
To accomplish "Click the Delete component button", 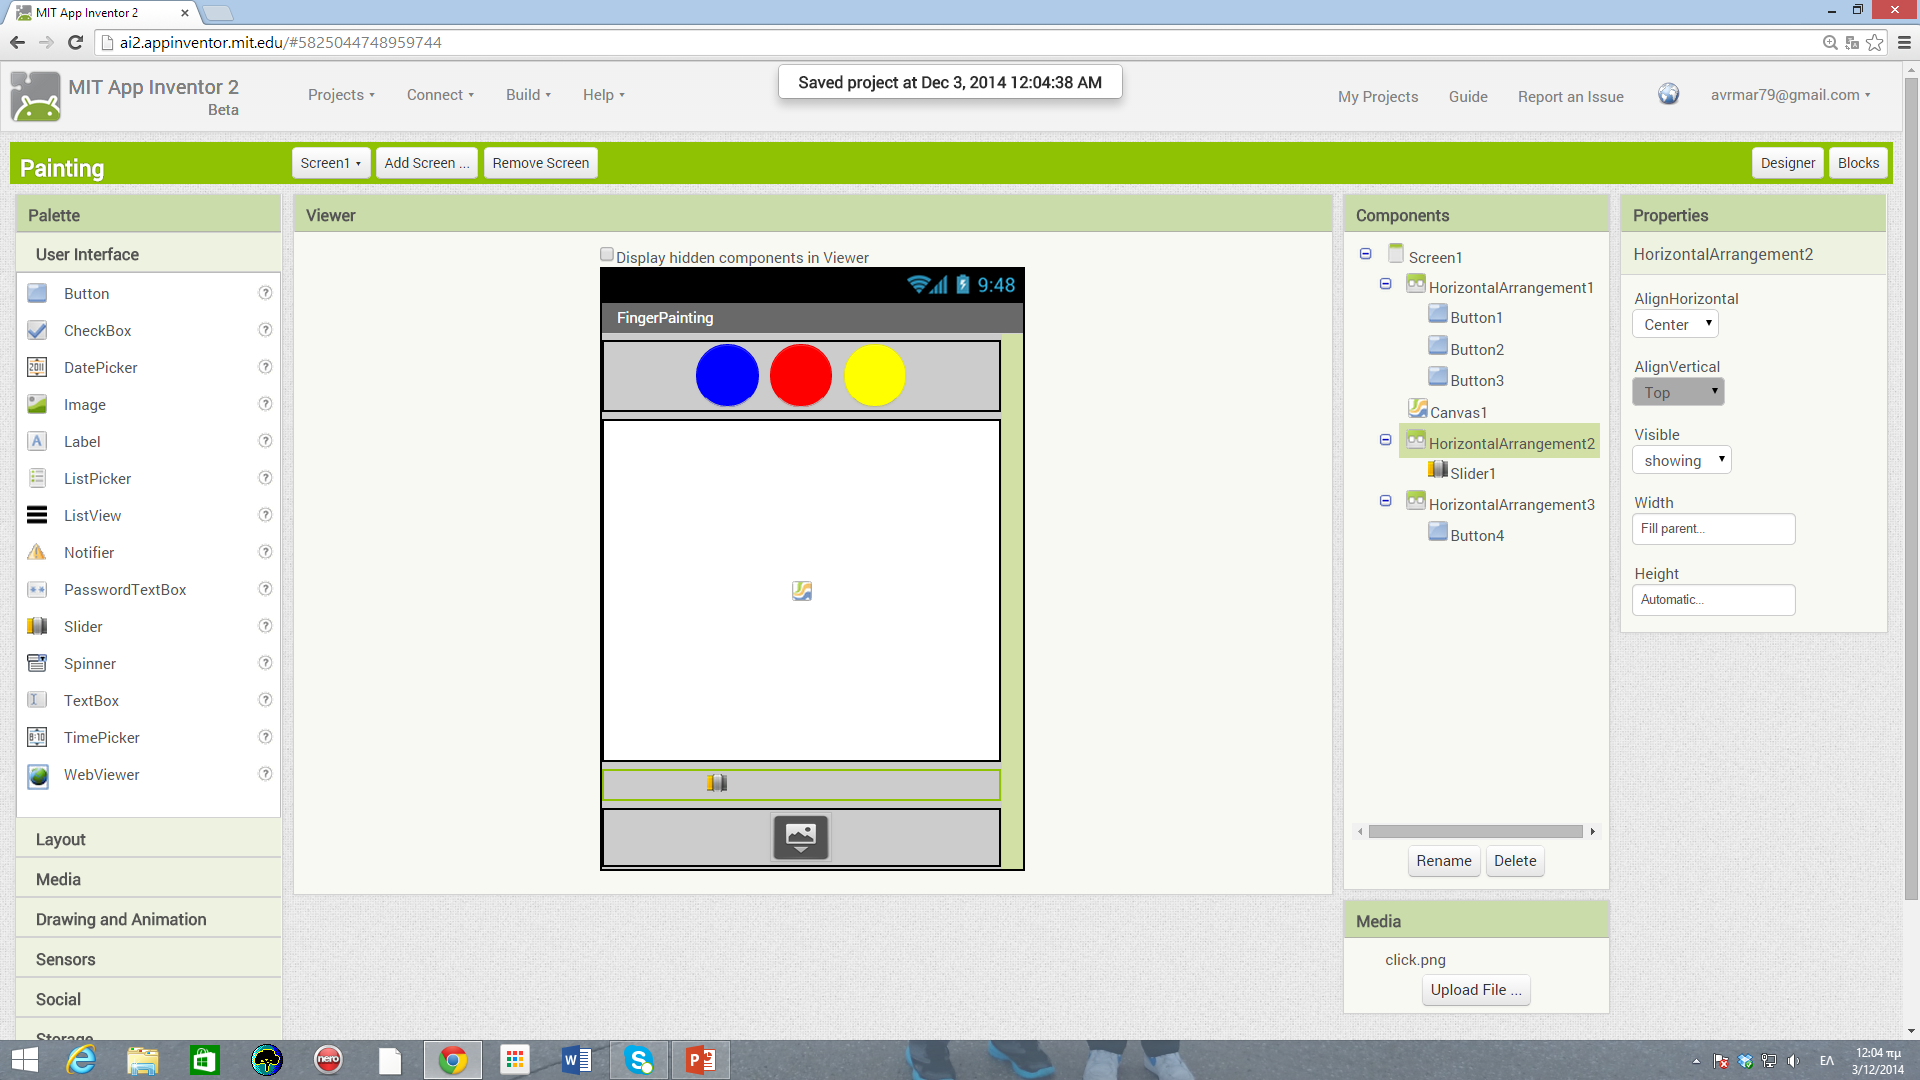I will pyautogui.click(x=1515, y=861).
